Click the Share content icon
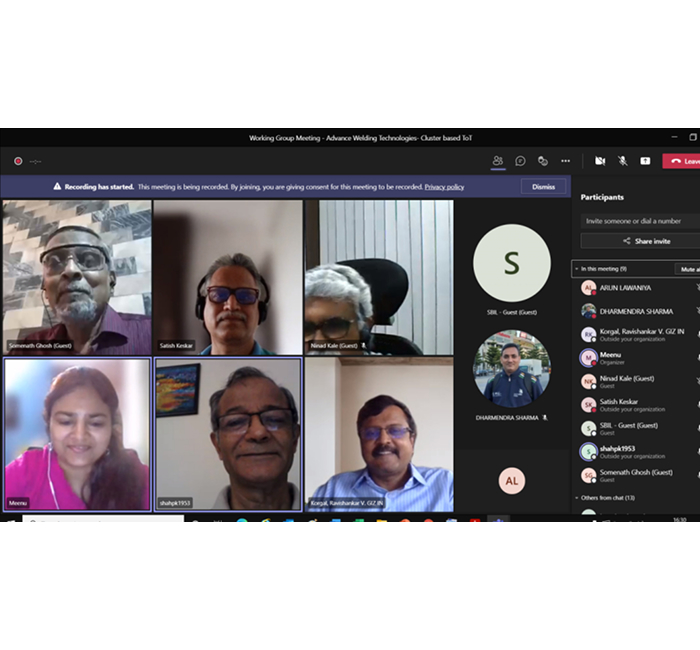700x650 pixels. coord(645,161)
